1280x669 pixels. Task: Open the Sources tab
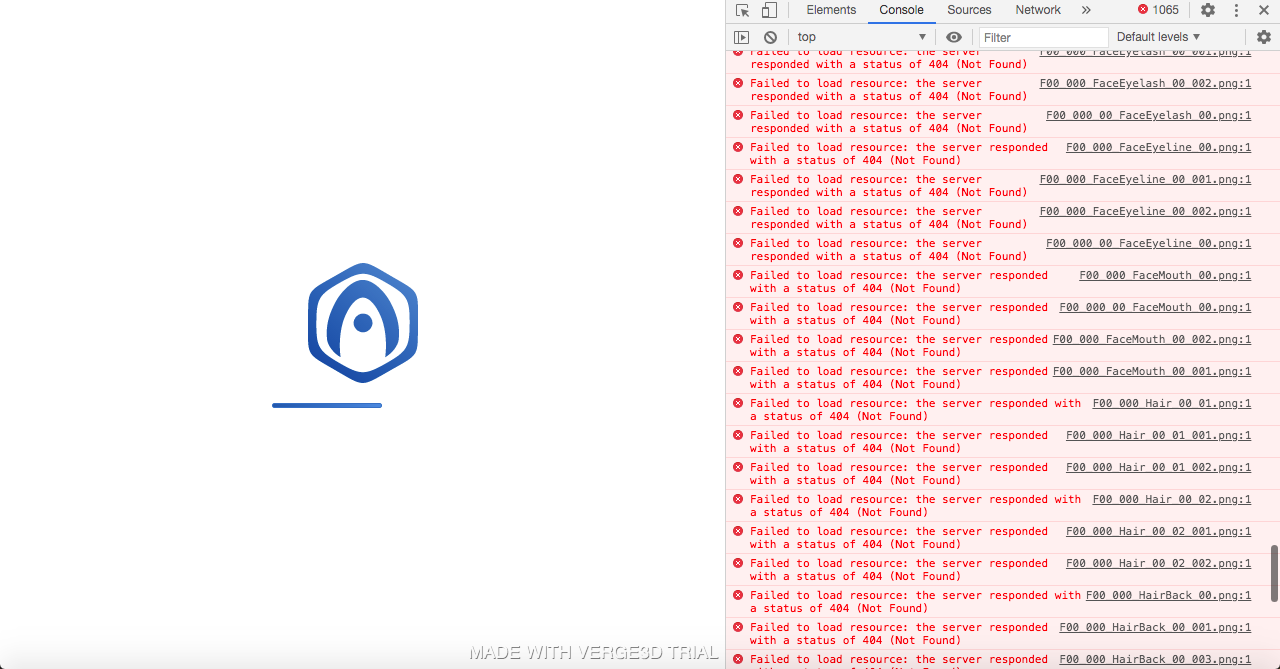(969, 10)
